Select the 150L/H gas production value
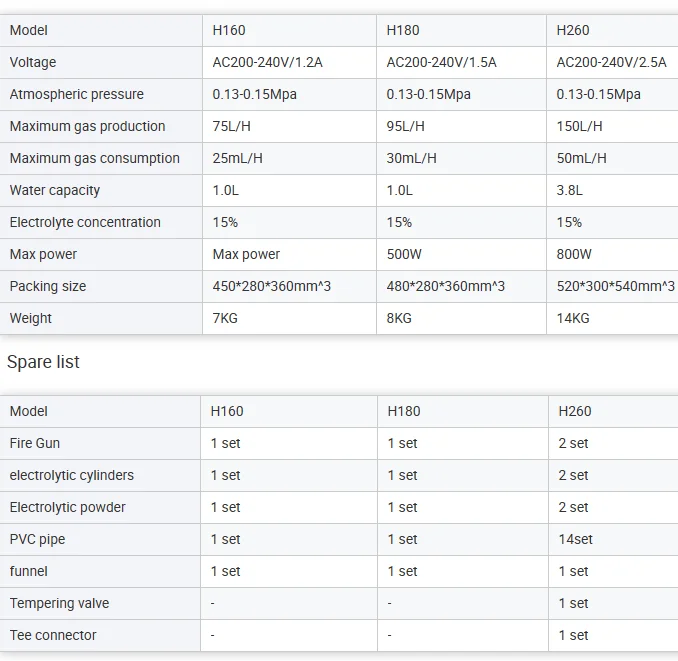 [579, 126]
